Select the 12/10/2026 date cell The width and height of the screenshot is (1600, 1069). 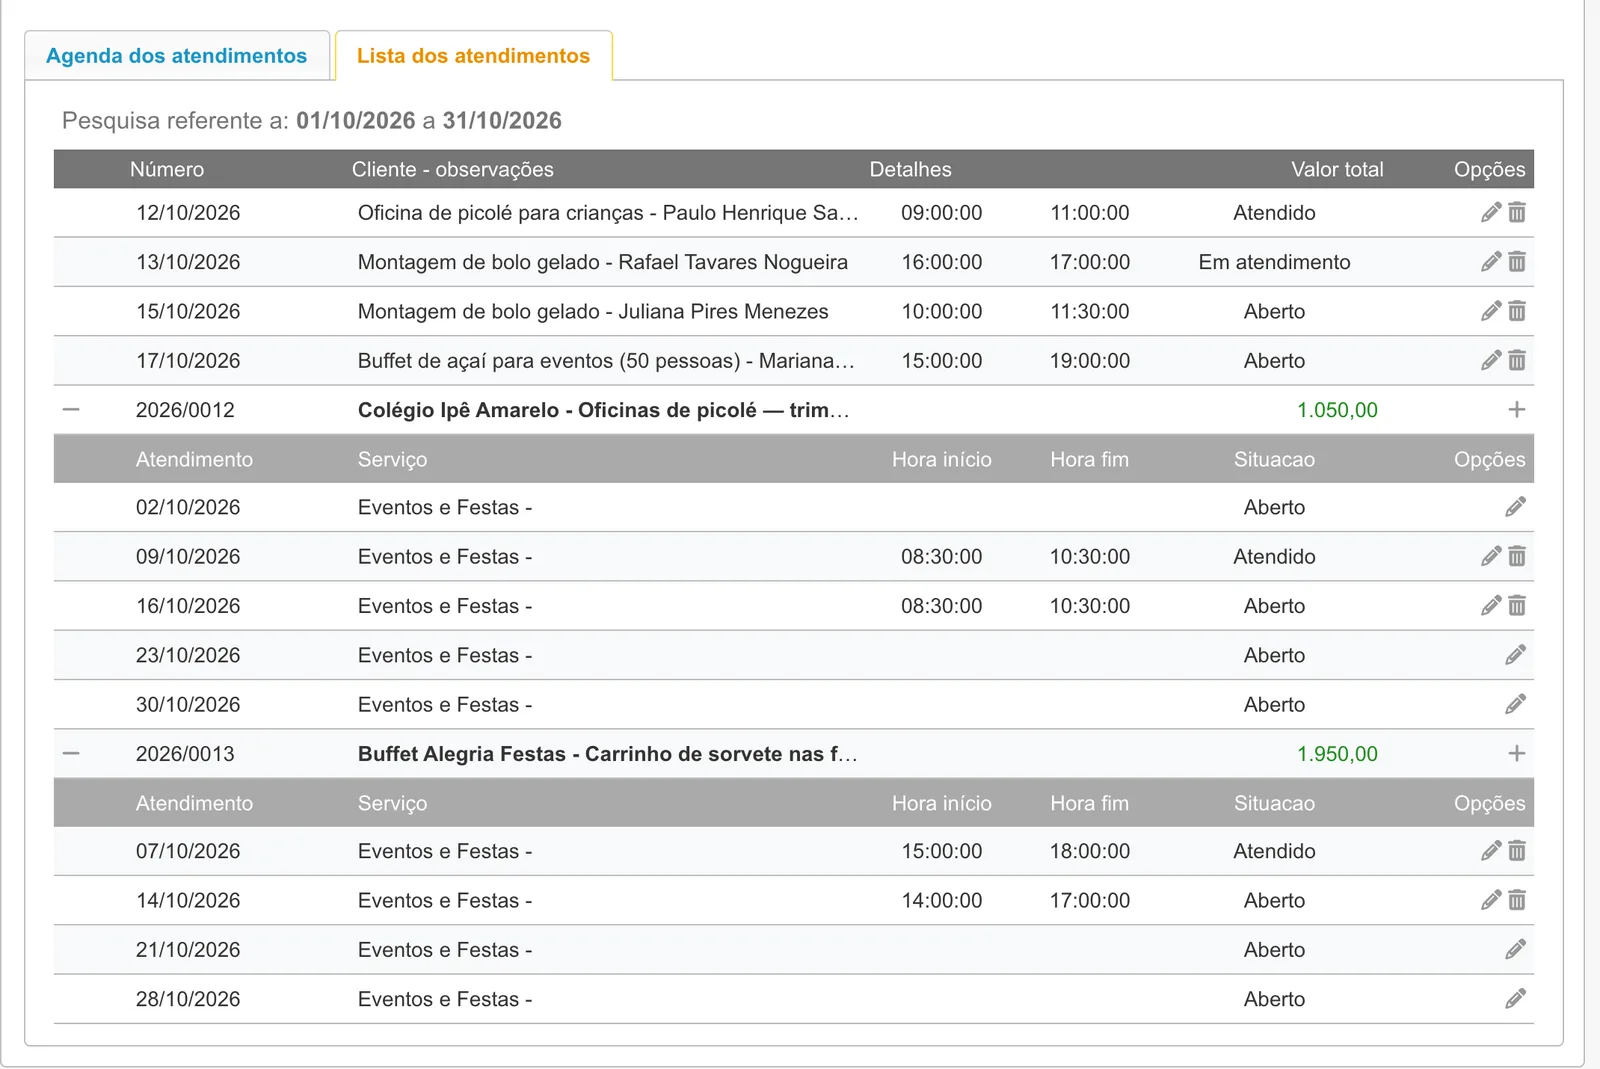tap(188, 213)
